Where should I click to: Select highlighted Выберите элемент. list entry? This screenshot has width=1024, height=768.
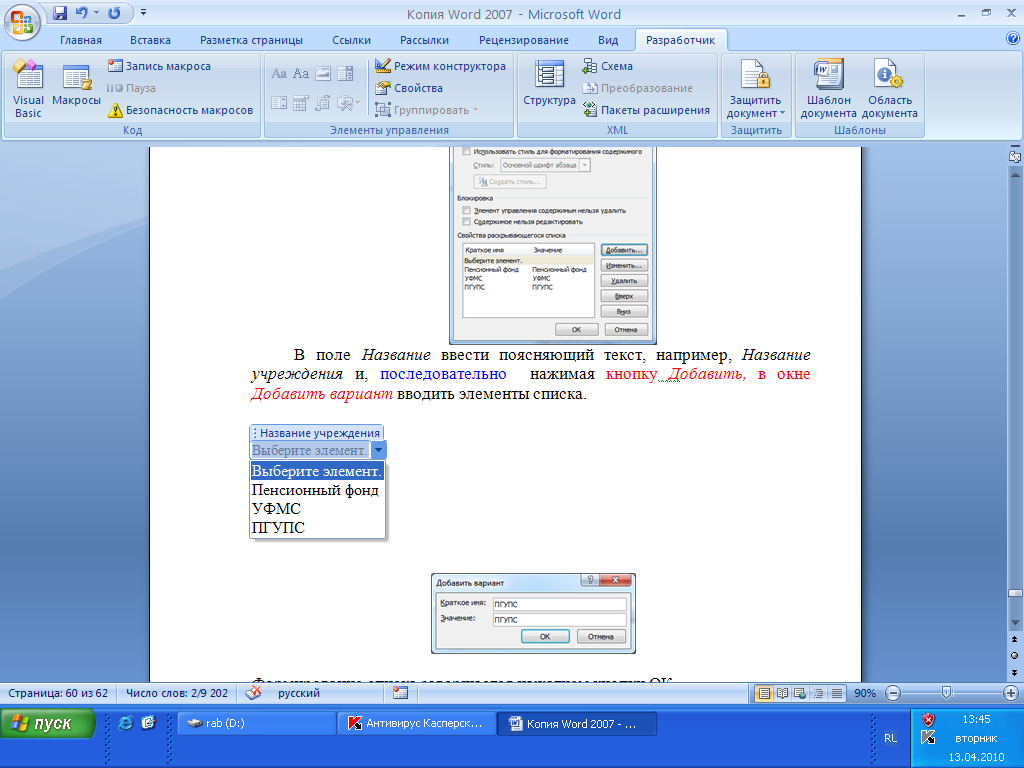tap(317, 471)
